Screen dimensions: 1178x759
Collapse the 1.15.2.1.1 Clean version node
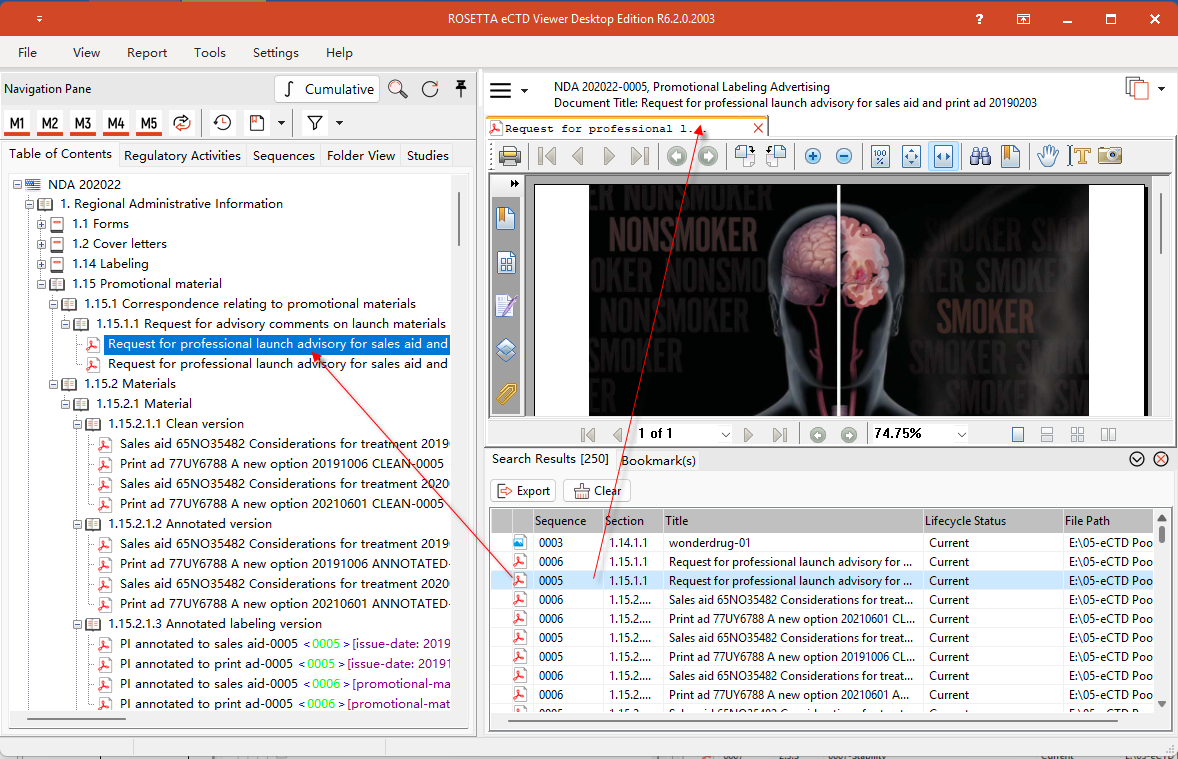(77, 424)
